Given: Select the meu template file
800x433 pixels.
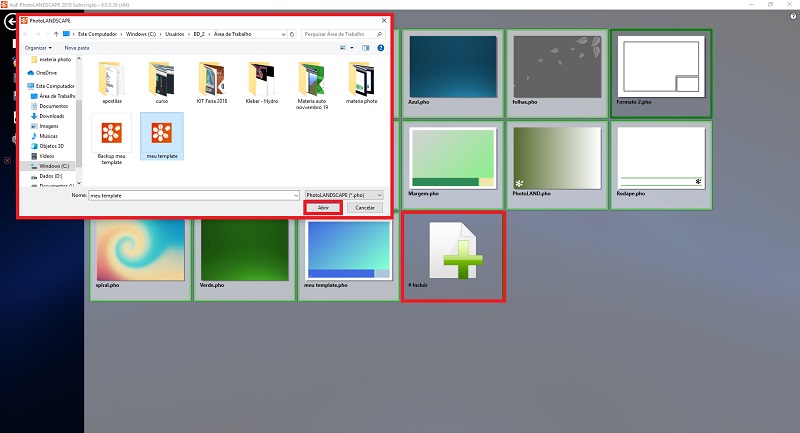Looking at the screenshot, I should click(162, 137).
